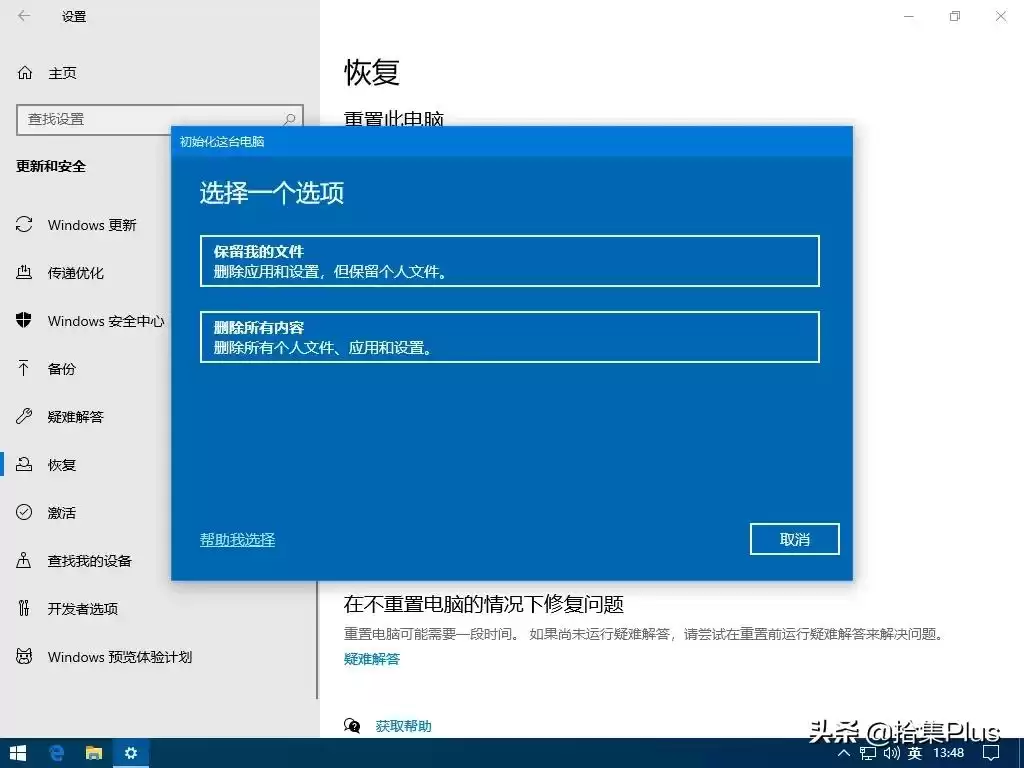Screen dimensions: 1024x768
Task: Open 查找我的设备 page
Action: [90, 561]
